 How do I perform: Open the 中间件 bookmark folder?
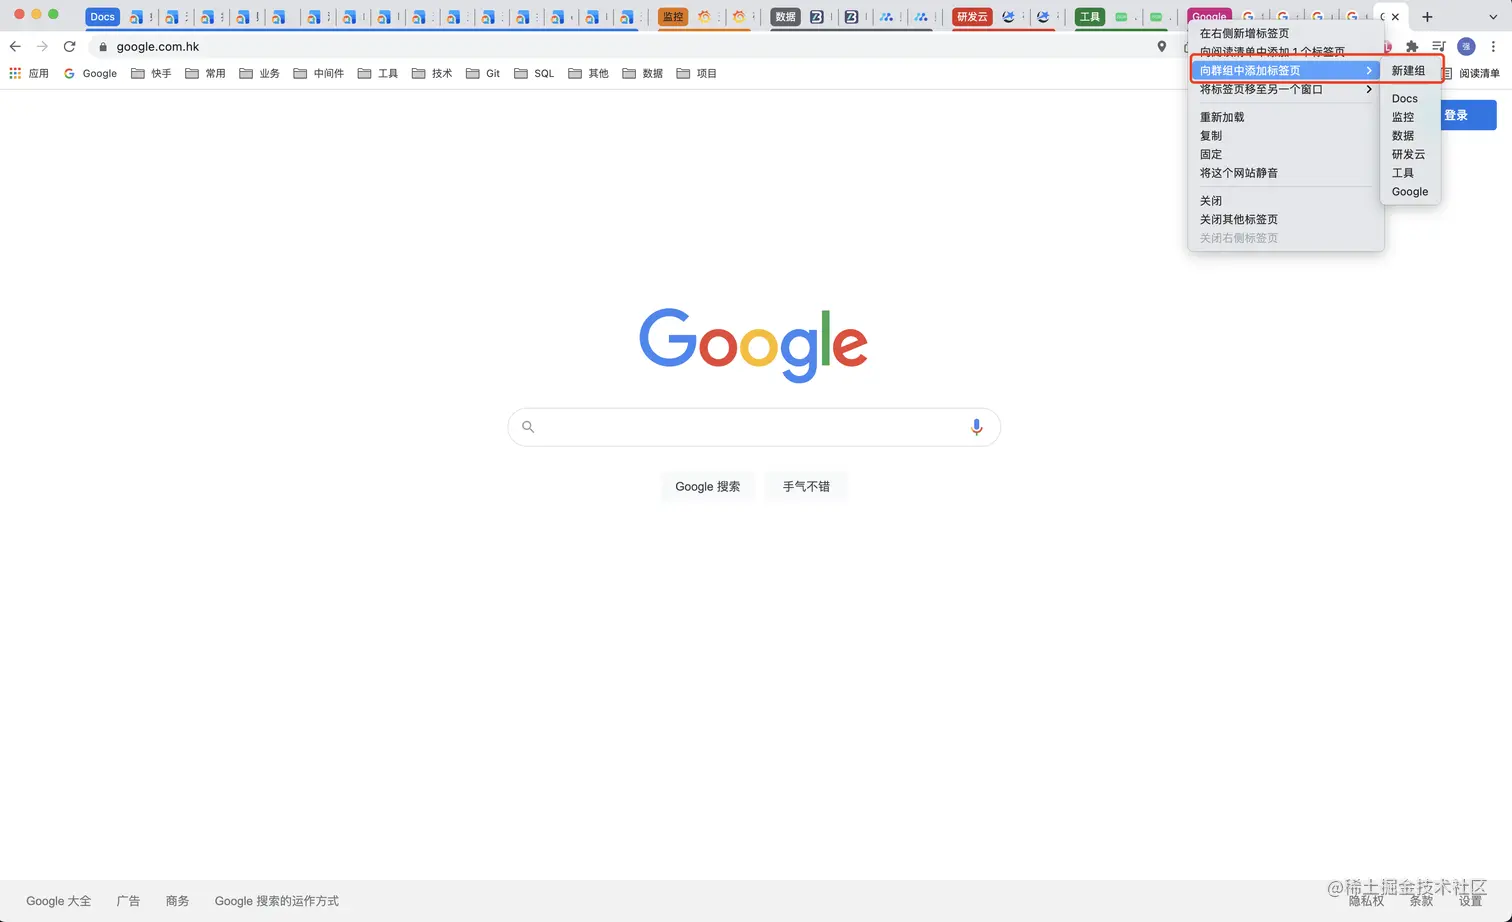319,73
